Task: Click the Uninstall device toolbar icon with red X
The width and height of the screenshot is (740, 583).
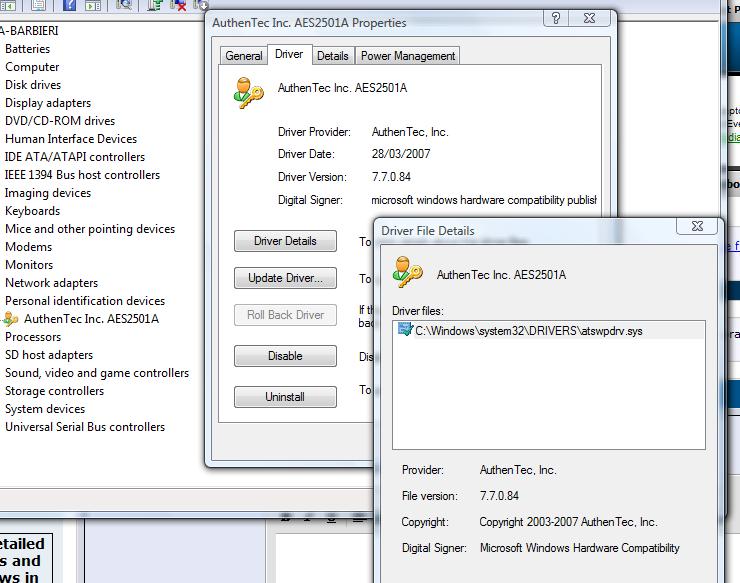Action: point(178,5)
